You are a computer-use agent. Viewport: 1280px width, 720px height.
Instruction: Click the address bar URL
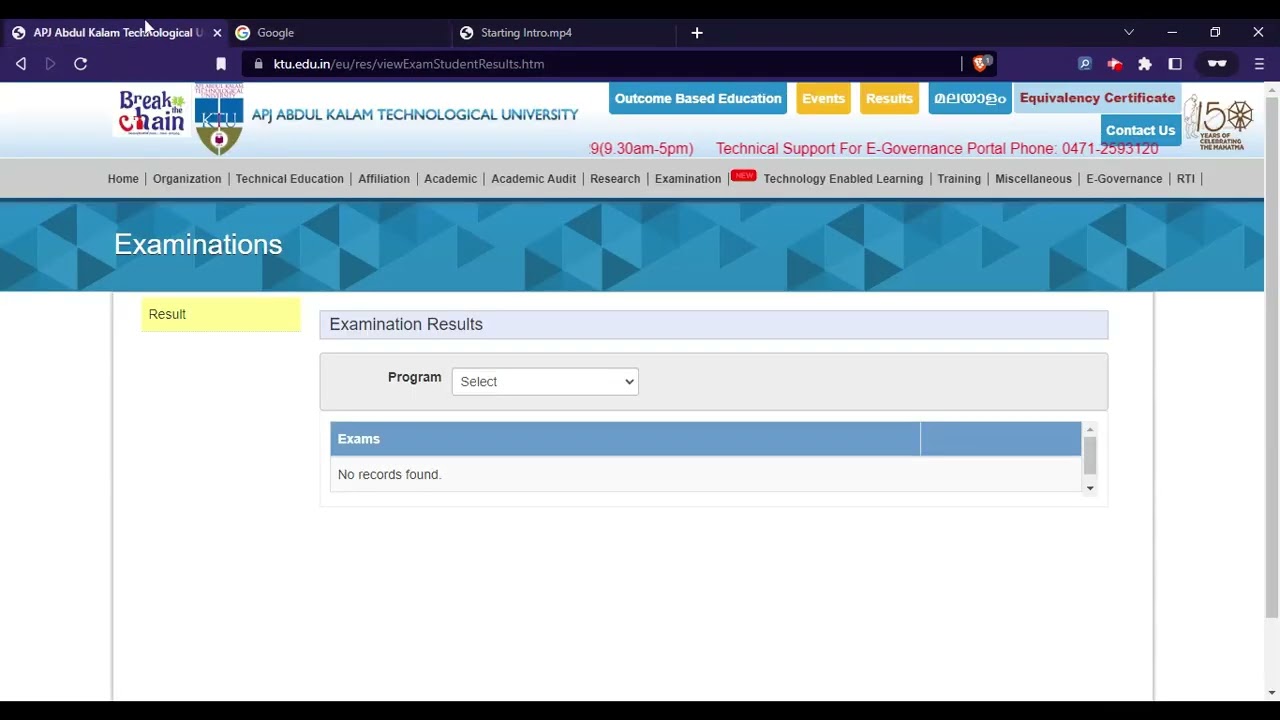pyautogui.click(x=409, y=64)
